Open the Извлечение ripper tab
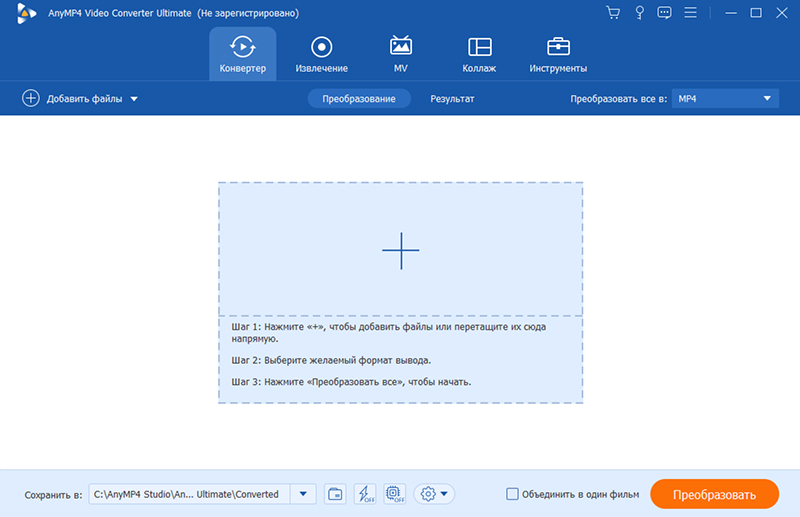 [x=321, y=54]
